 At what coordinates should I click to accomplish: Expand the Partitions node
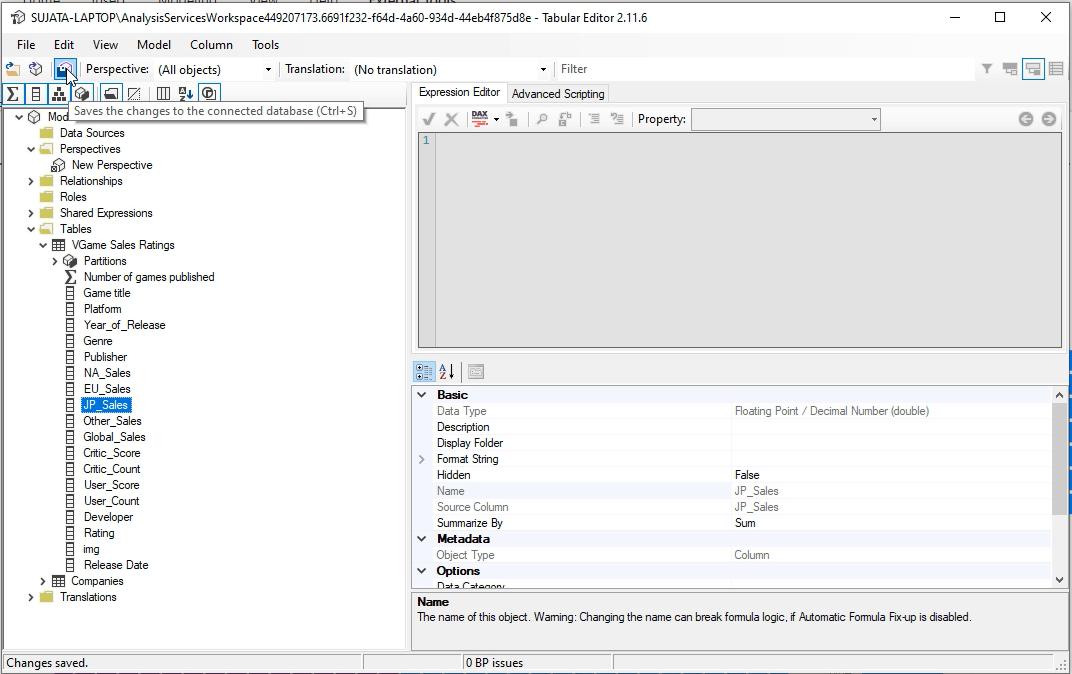(55, 261)
